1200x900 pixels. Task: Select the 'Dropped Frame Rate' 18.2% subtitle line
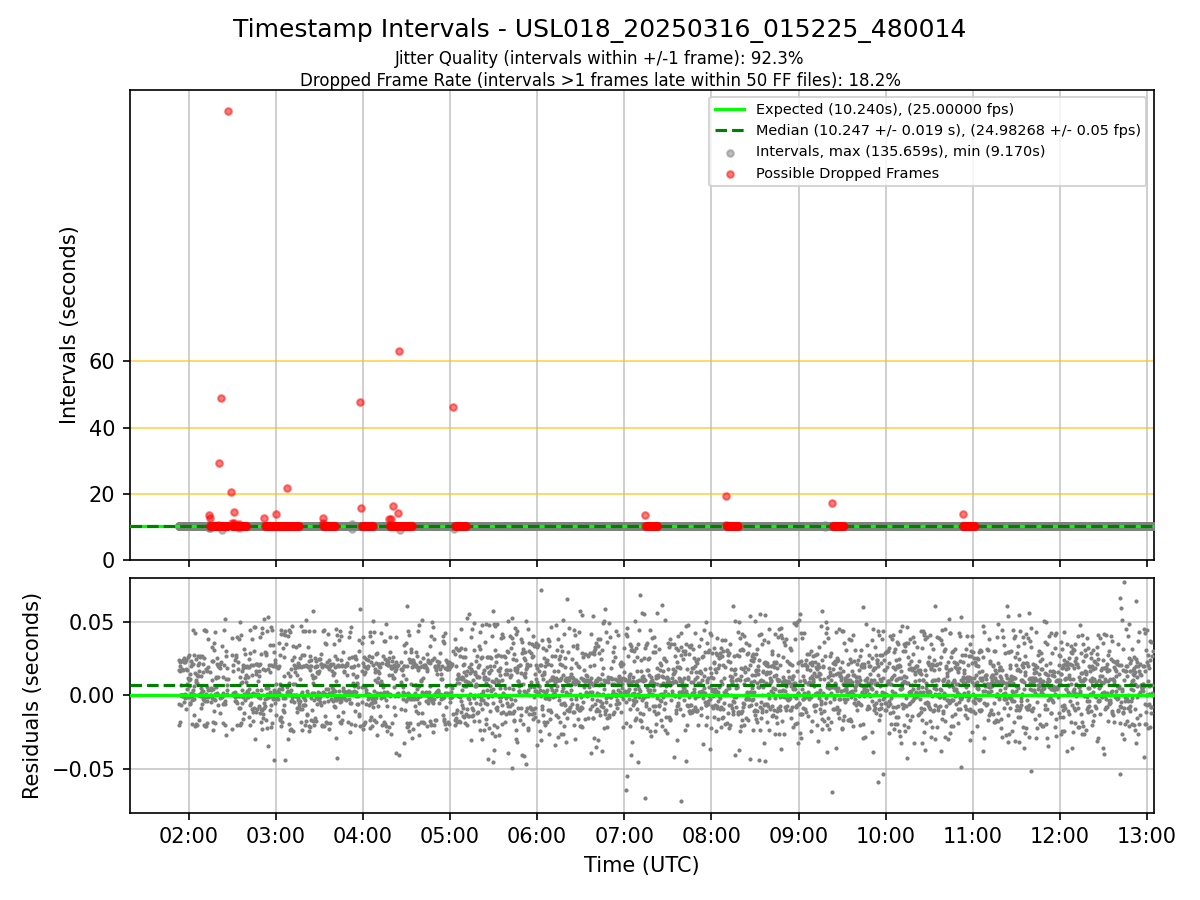pyautogui.click(x=600, y=80)
